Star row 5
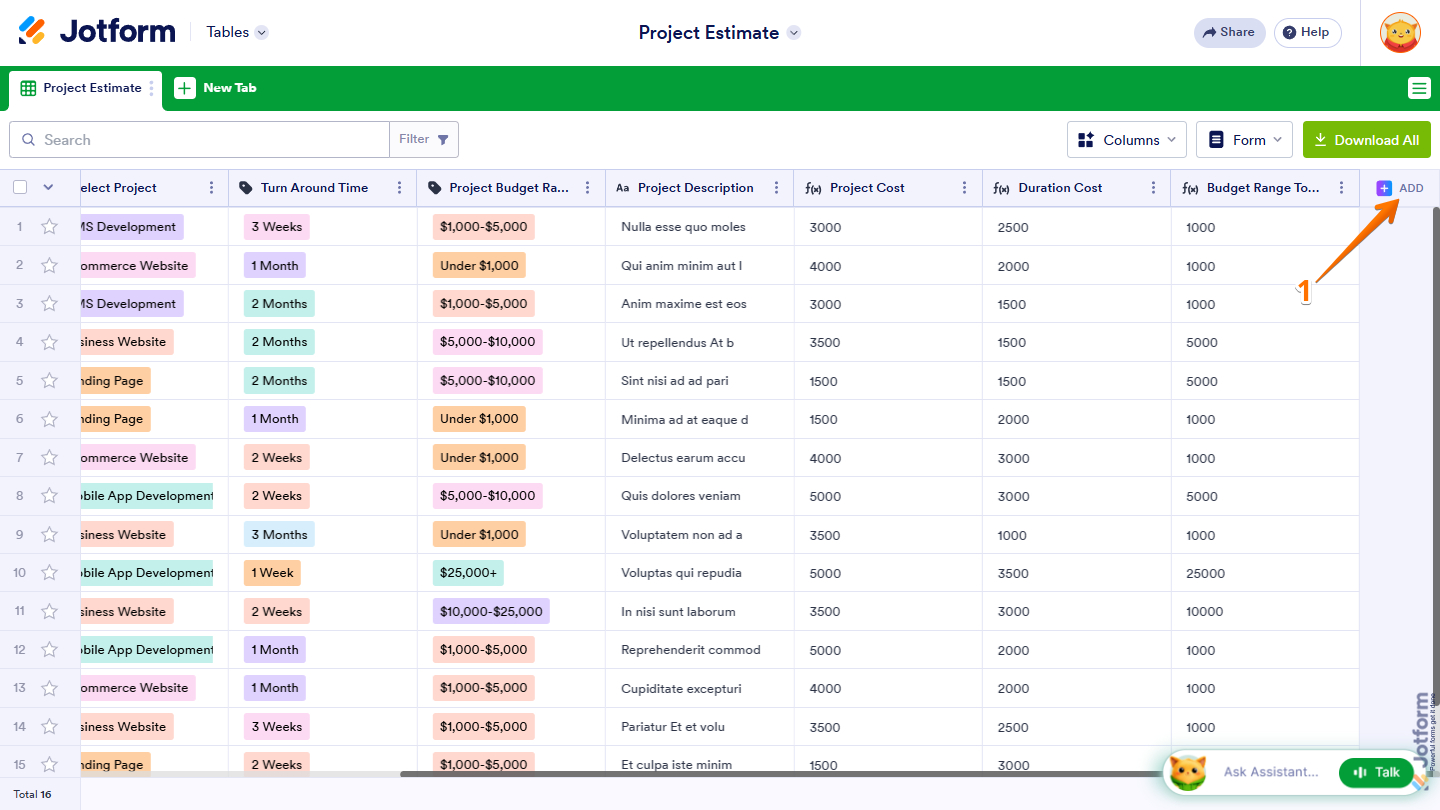This screenshot has width=1440, height=810. (49, 381)
